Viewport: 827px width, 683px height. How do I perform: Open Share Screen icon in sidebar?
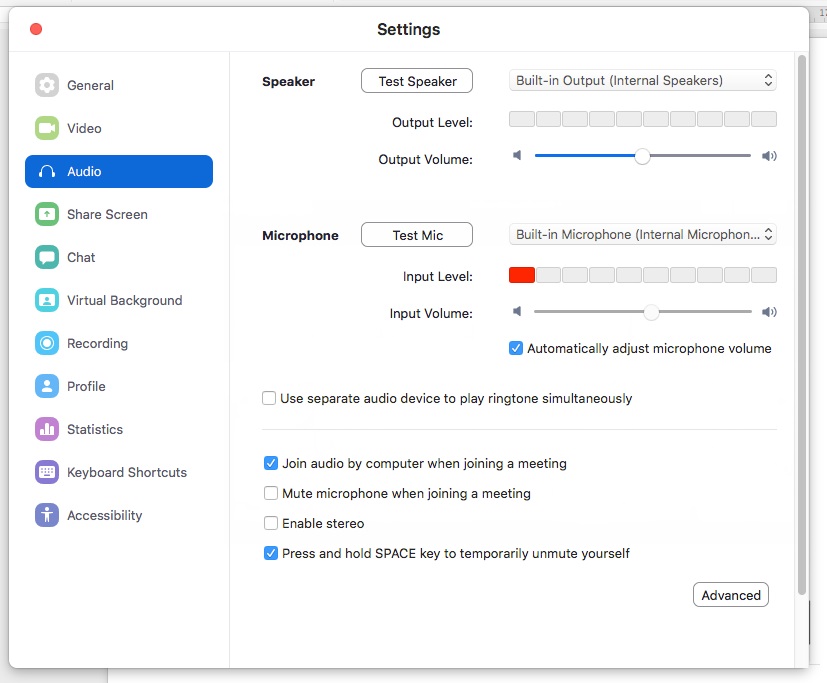47,214
